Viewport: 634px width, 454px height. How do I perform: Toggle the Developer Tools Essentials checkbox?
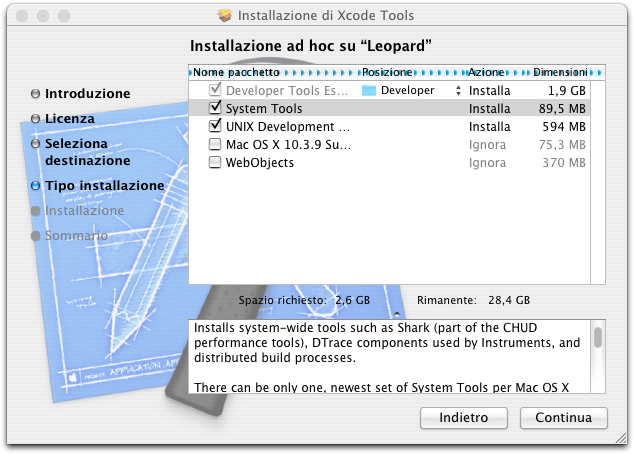click(x=215, y=89)
